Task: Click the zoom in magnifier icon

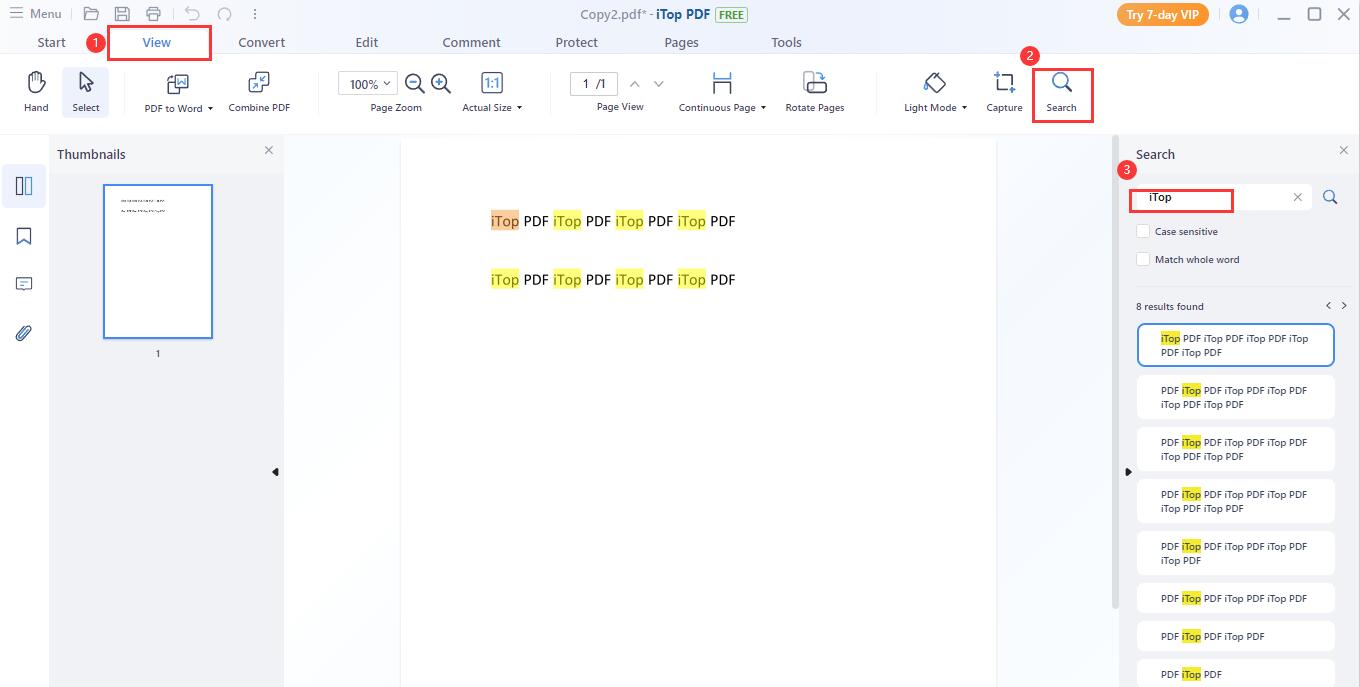Action: pos(441,84)
